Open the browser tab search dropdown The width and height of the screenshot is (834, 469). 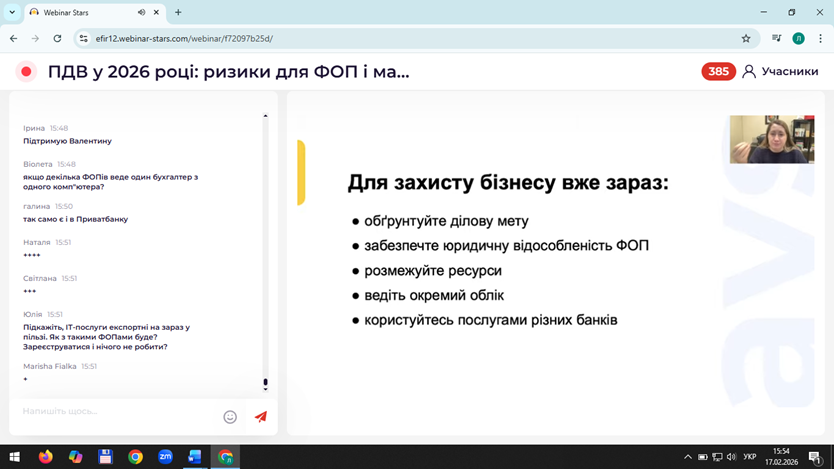(x=12, y=13)
